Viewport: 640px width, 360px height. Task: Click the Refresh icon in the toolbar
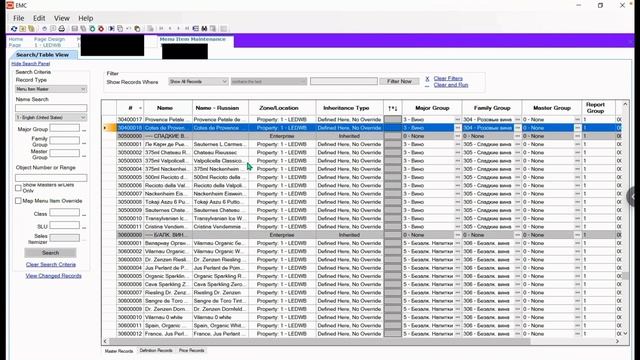(x=14, y=29)
